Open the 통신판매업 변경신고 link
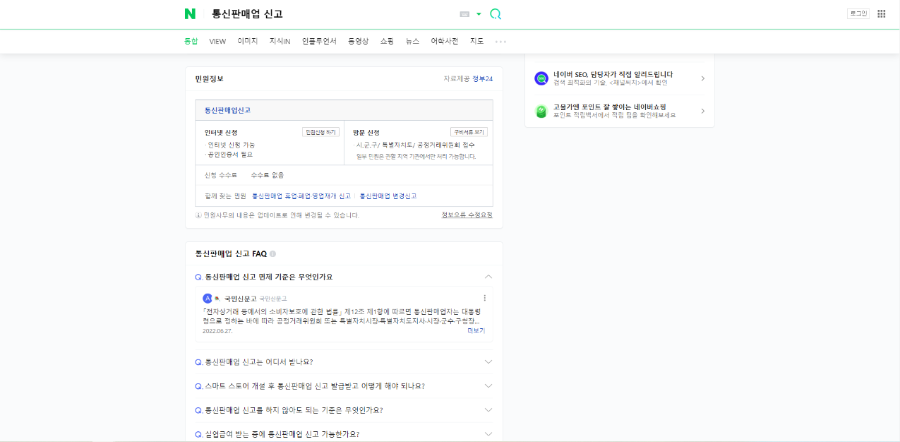The height and width of the screenshot is (442, 900). 388,196
